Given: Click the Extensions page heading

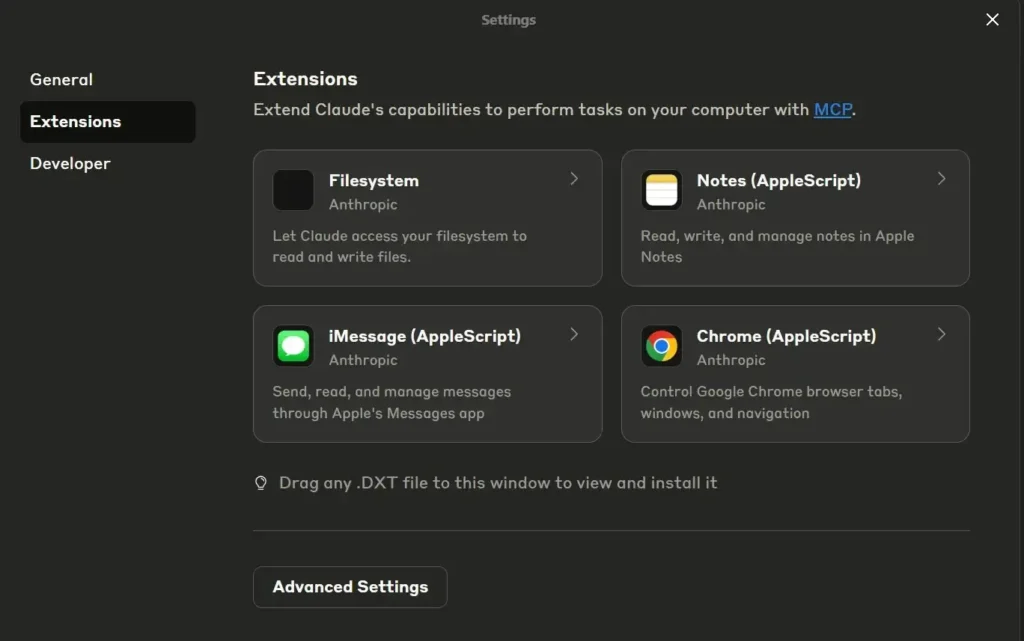Looking at the screenshot, I should pyautogui.click(x=305, y=79).
